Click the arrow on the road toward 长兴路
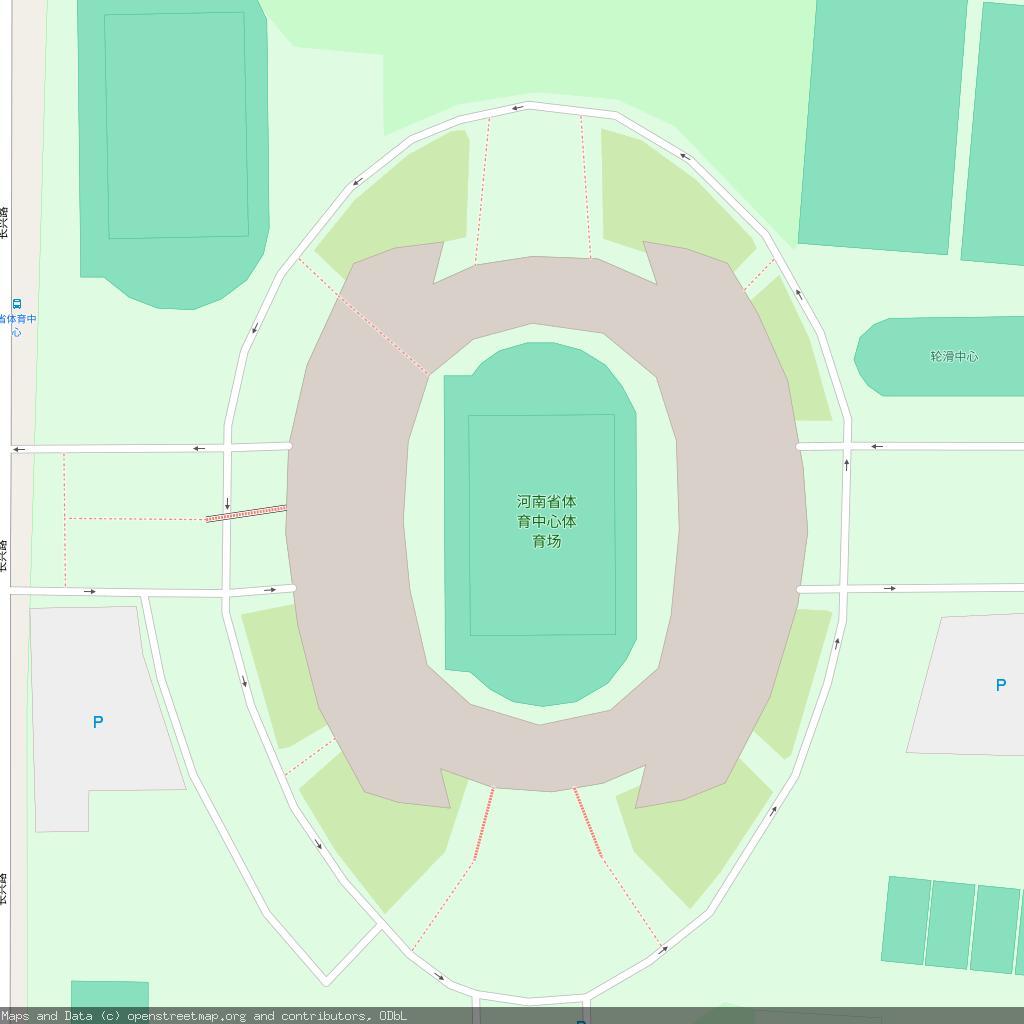The height and width of the screenshot is (1024, 1024). point(199,448)
